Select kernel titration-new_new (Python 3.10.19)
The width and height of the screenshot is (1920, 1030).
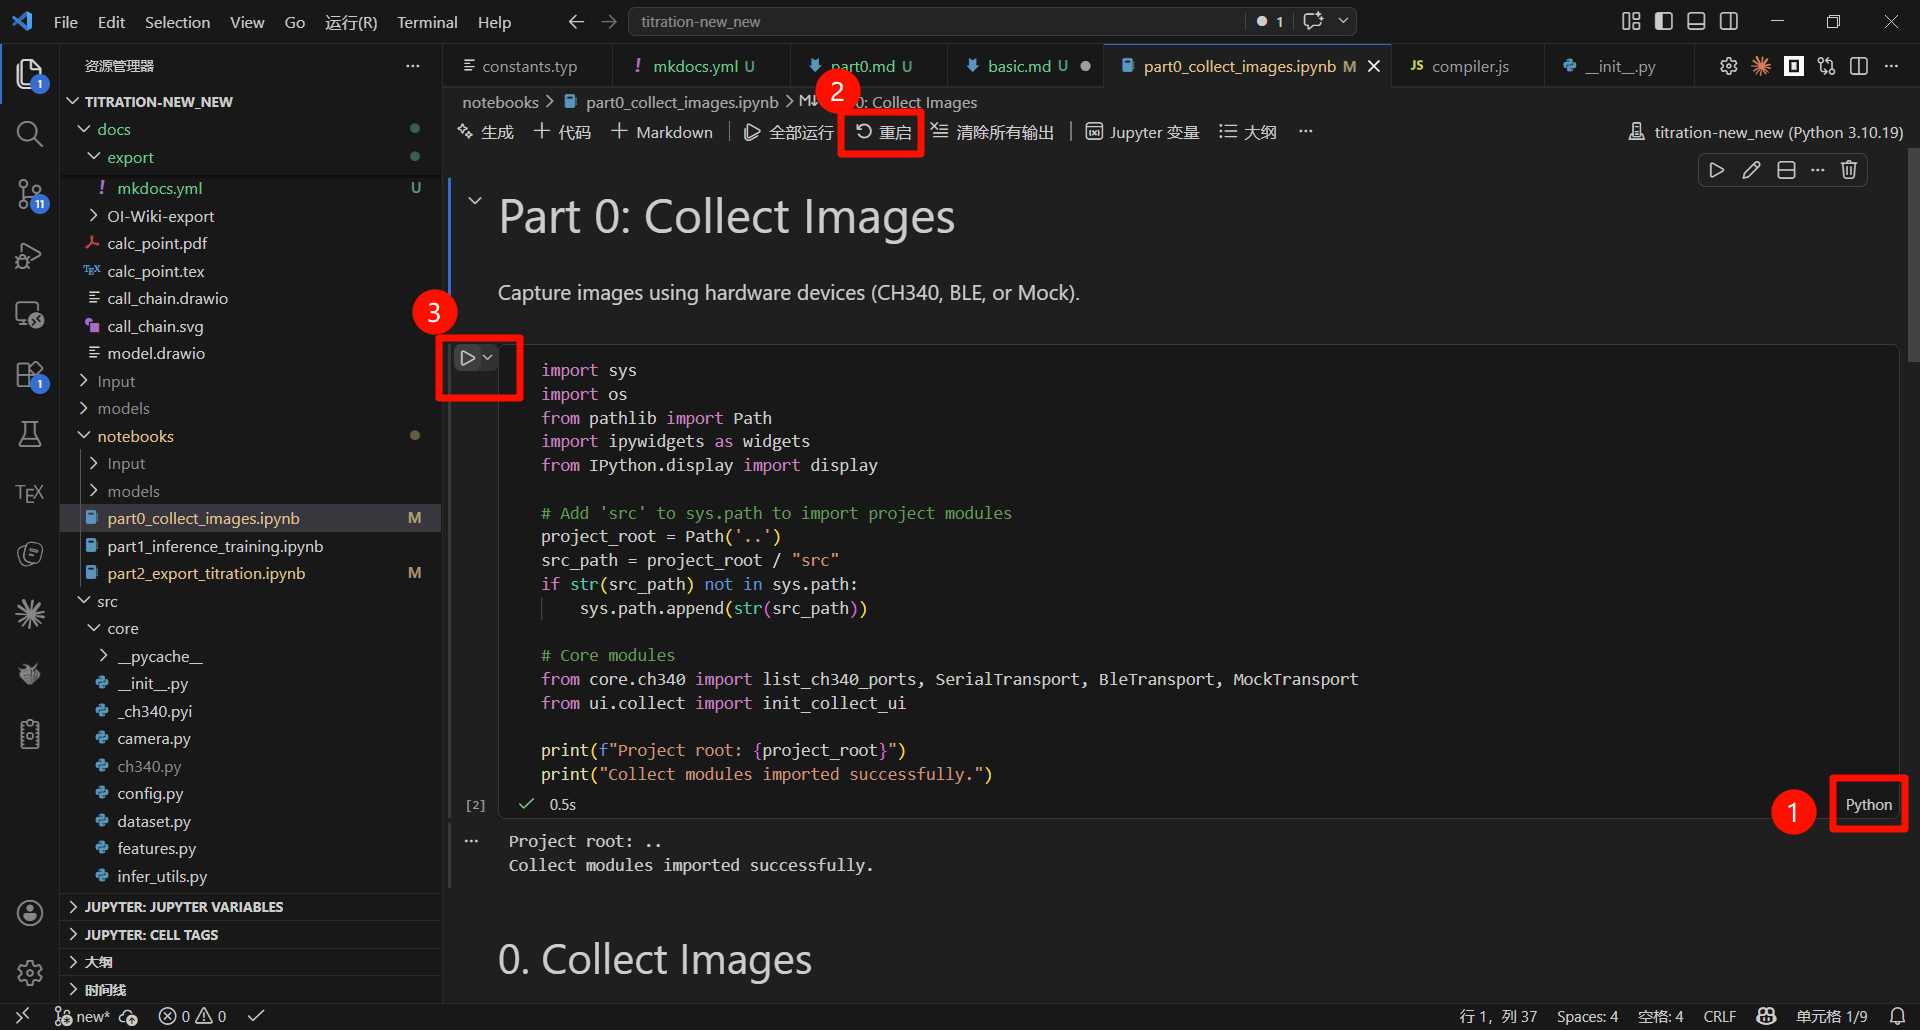[x=1766, y=132]
